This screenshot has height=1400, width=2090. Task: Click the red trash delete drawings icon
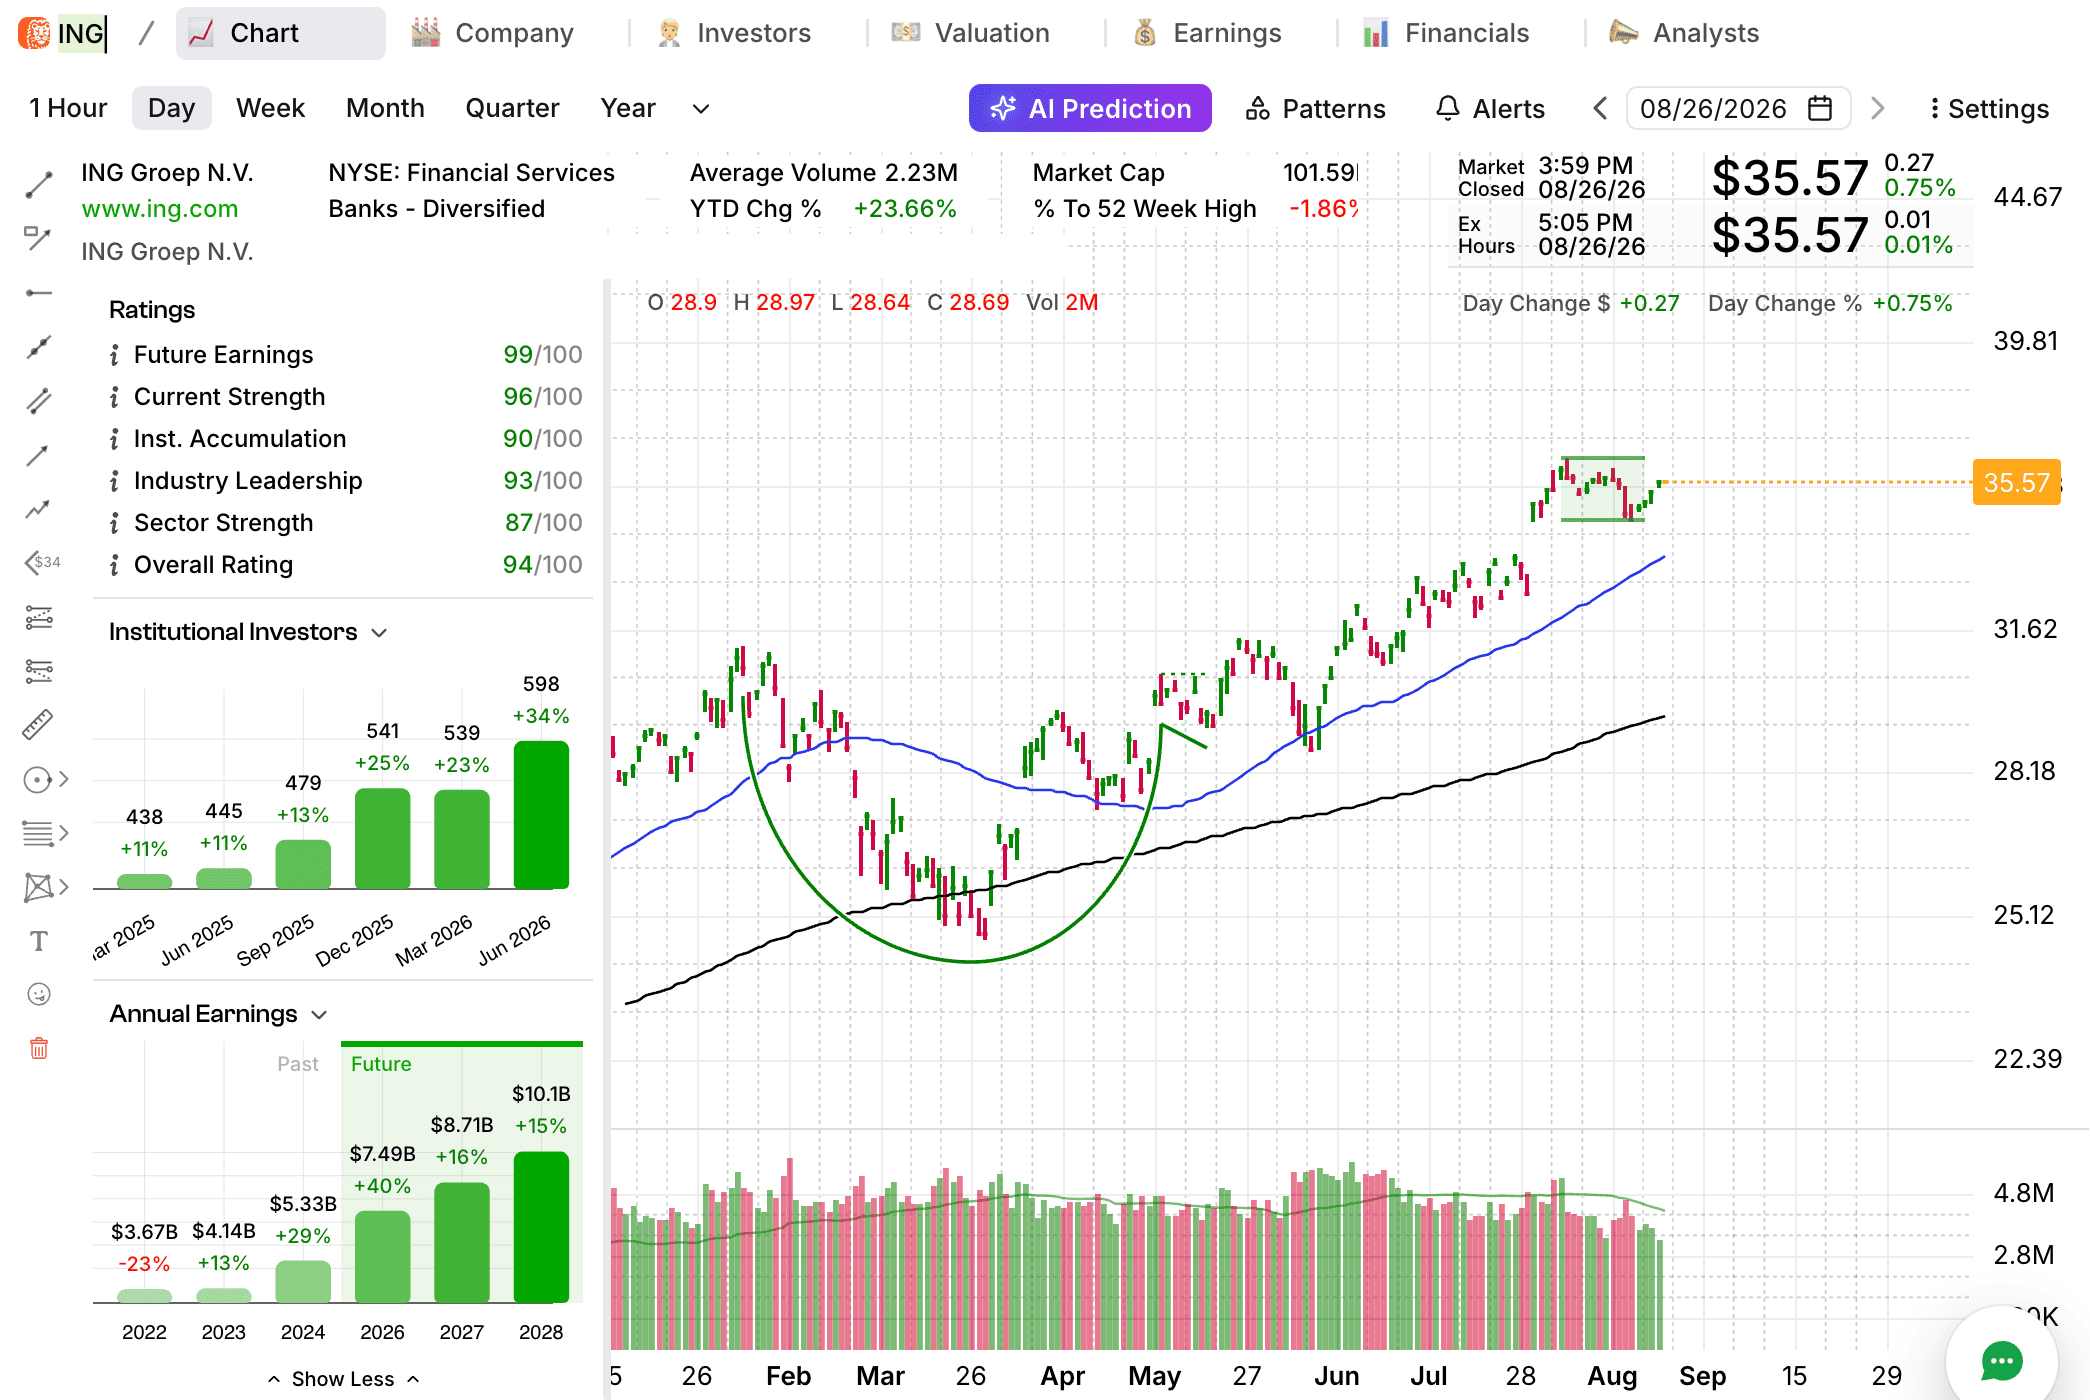click(x=38, y=1048)
